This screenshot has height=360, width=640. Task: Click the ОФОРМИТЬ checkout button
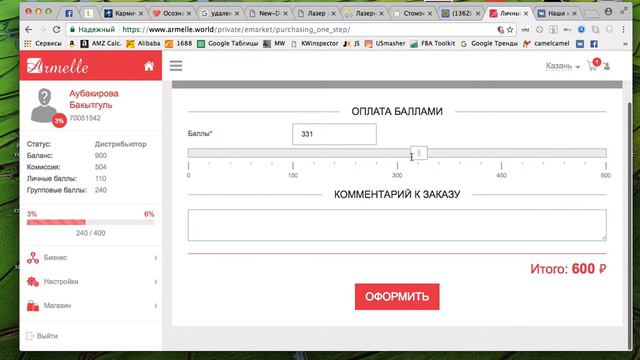click(397, 297)
